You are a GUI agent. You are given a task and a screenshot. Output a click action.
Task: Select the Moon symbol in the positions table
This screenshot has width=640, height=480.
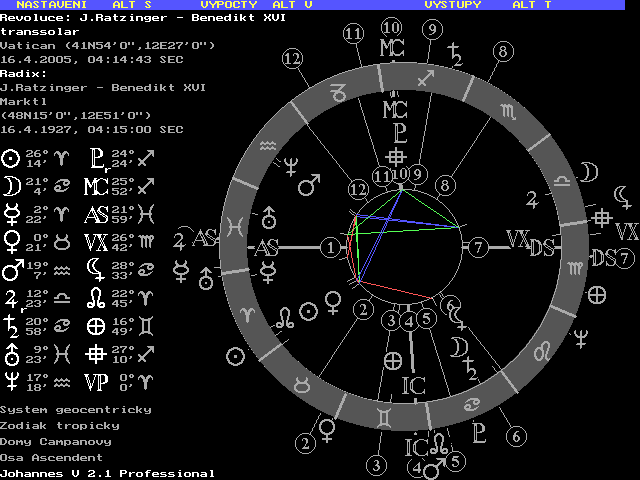[x=11, y=184]
